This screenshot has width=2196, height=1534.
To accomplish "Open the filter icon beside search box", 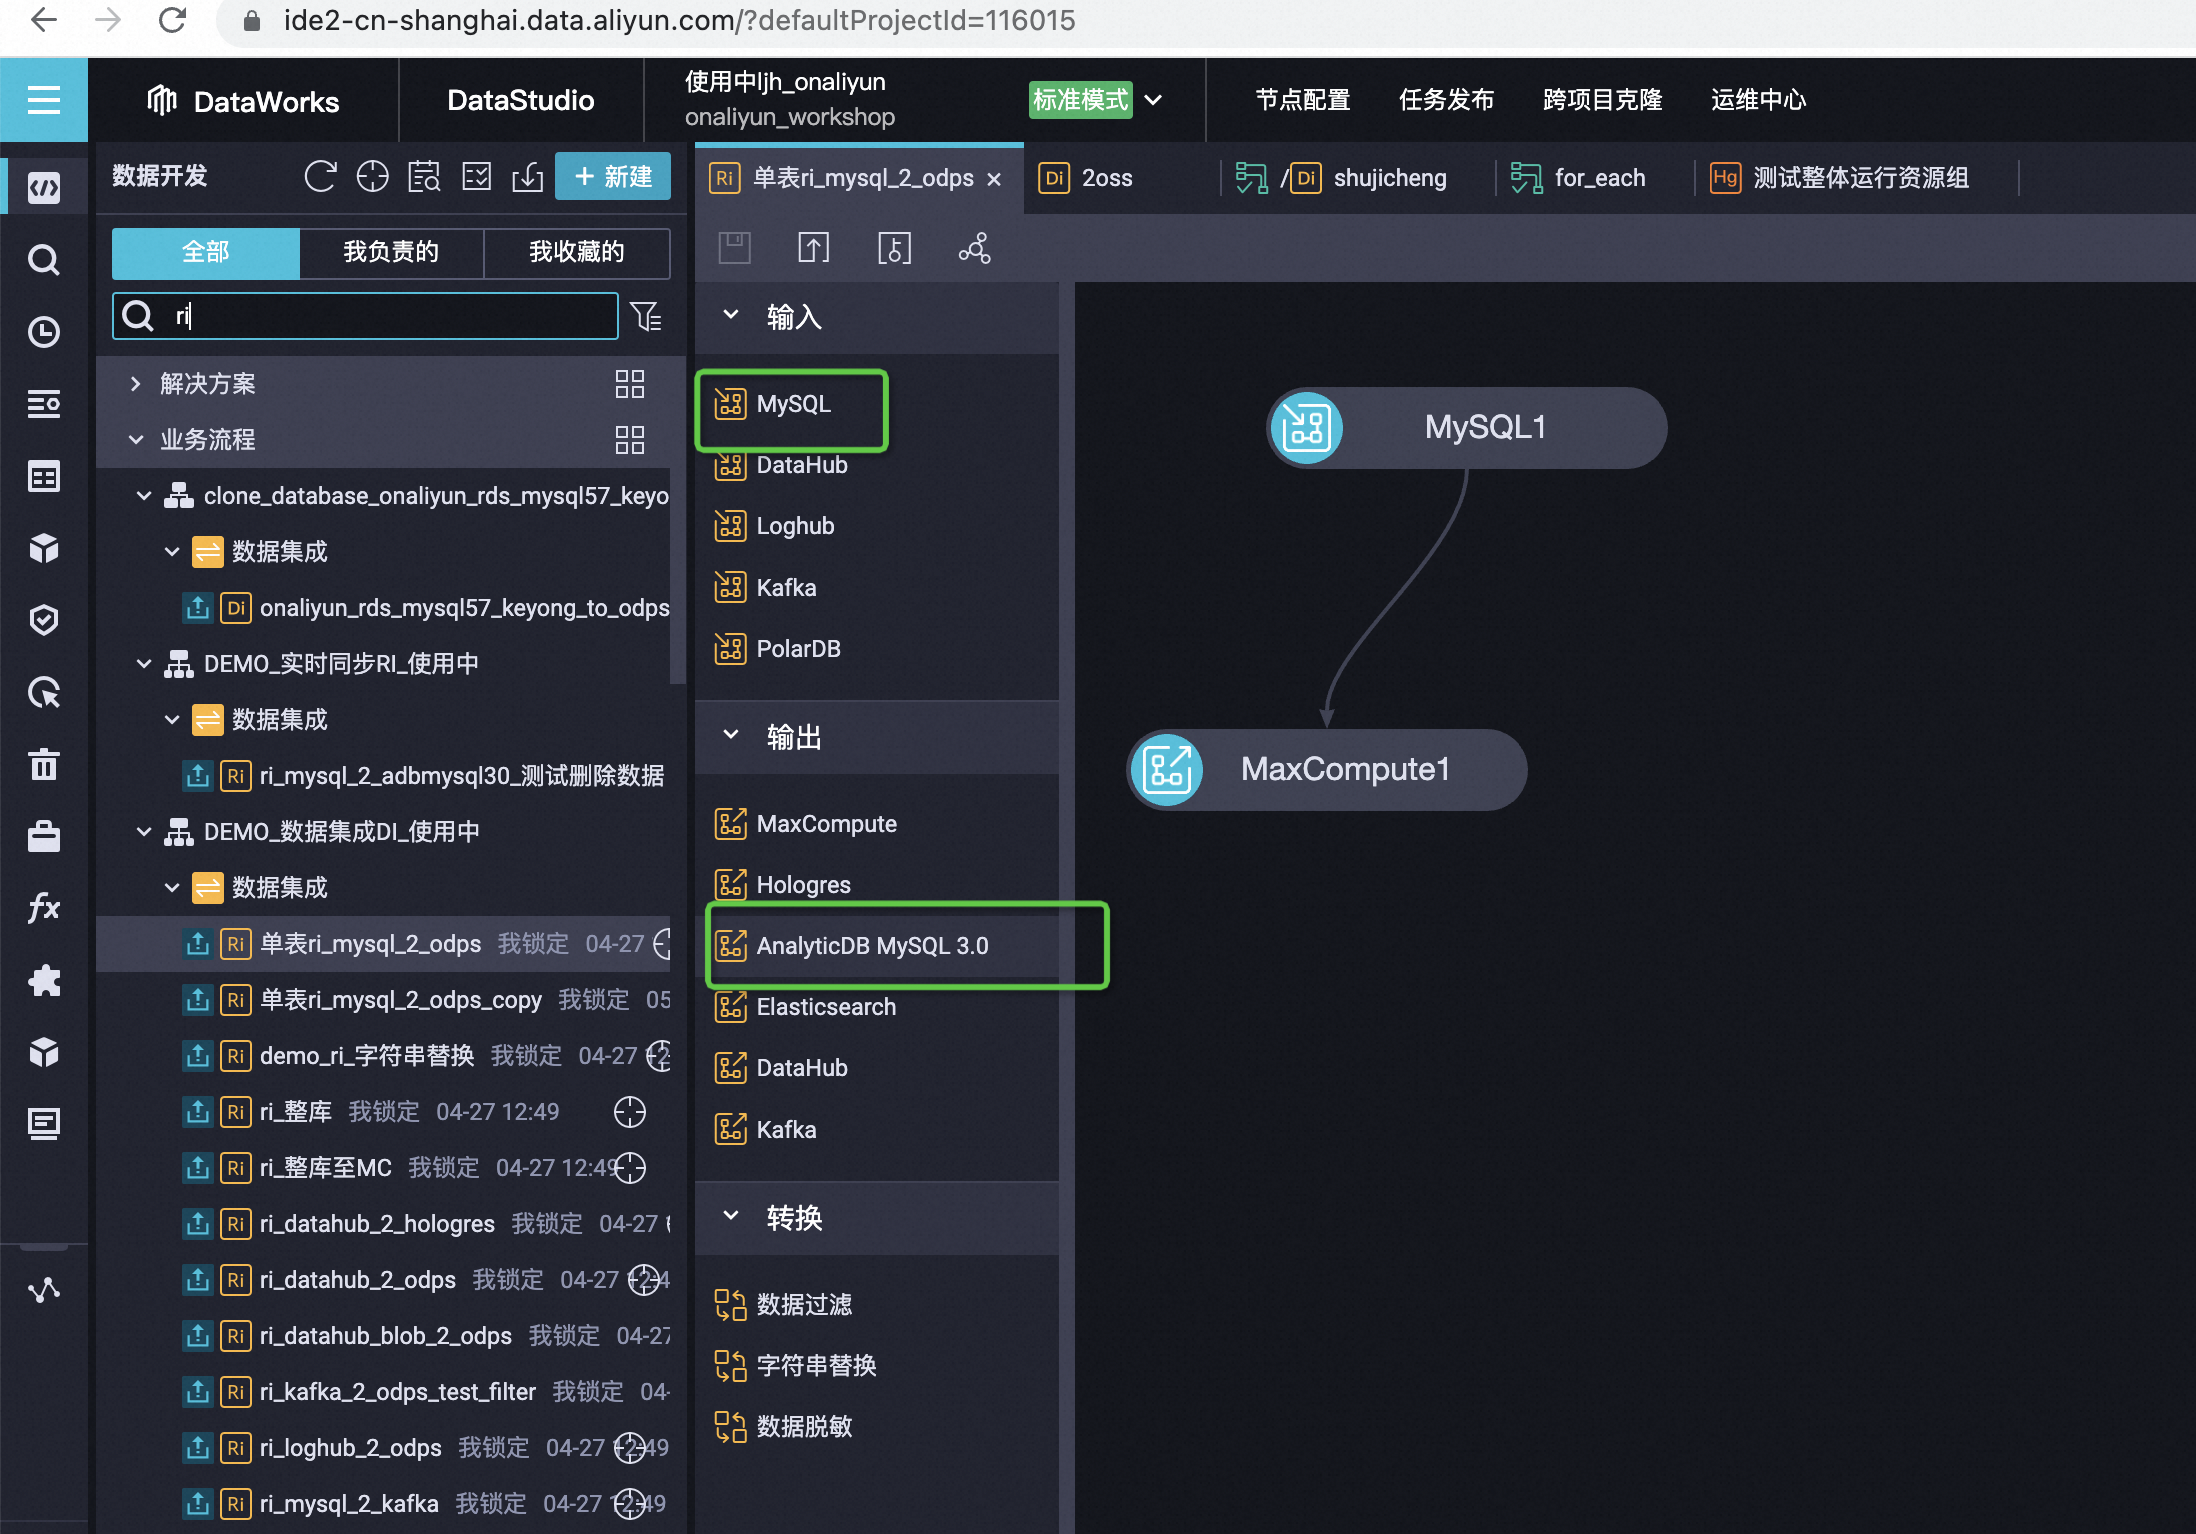I will 646,317.
